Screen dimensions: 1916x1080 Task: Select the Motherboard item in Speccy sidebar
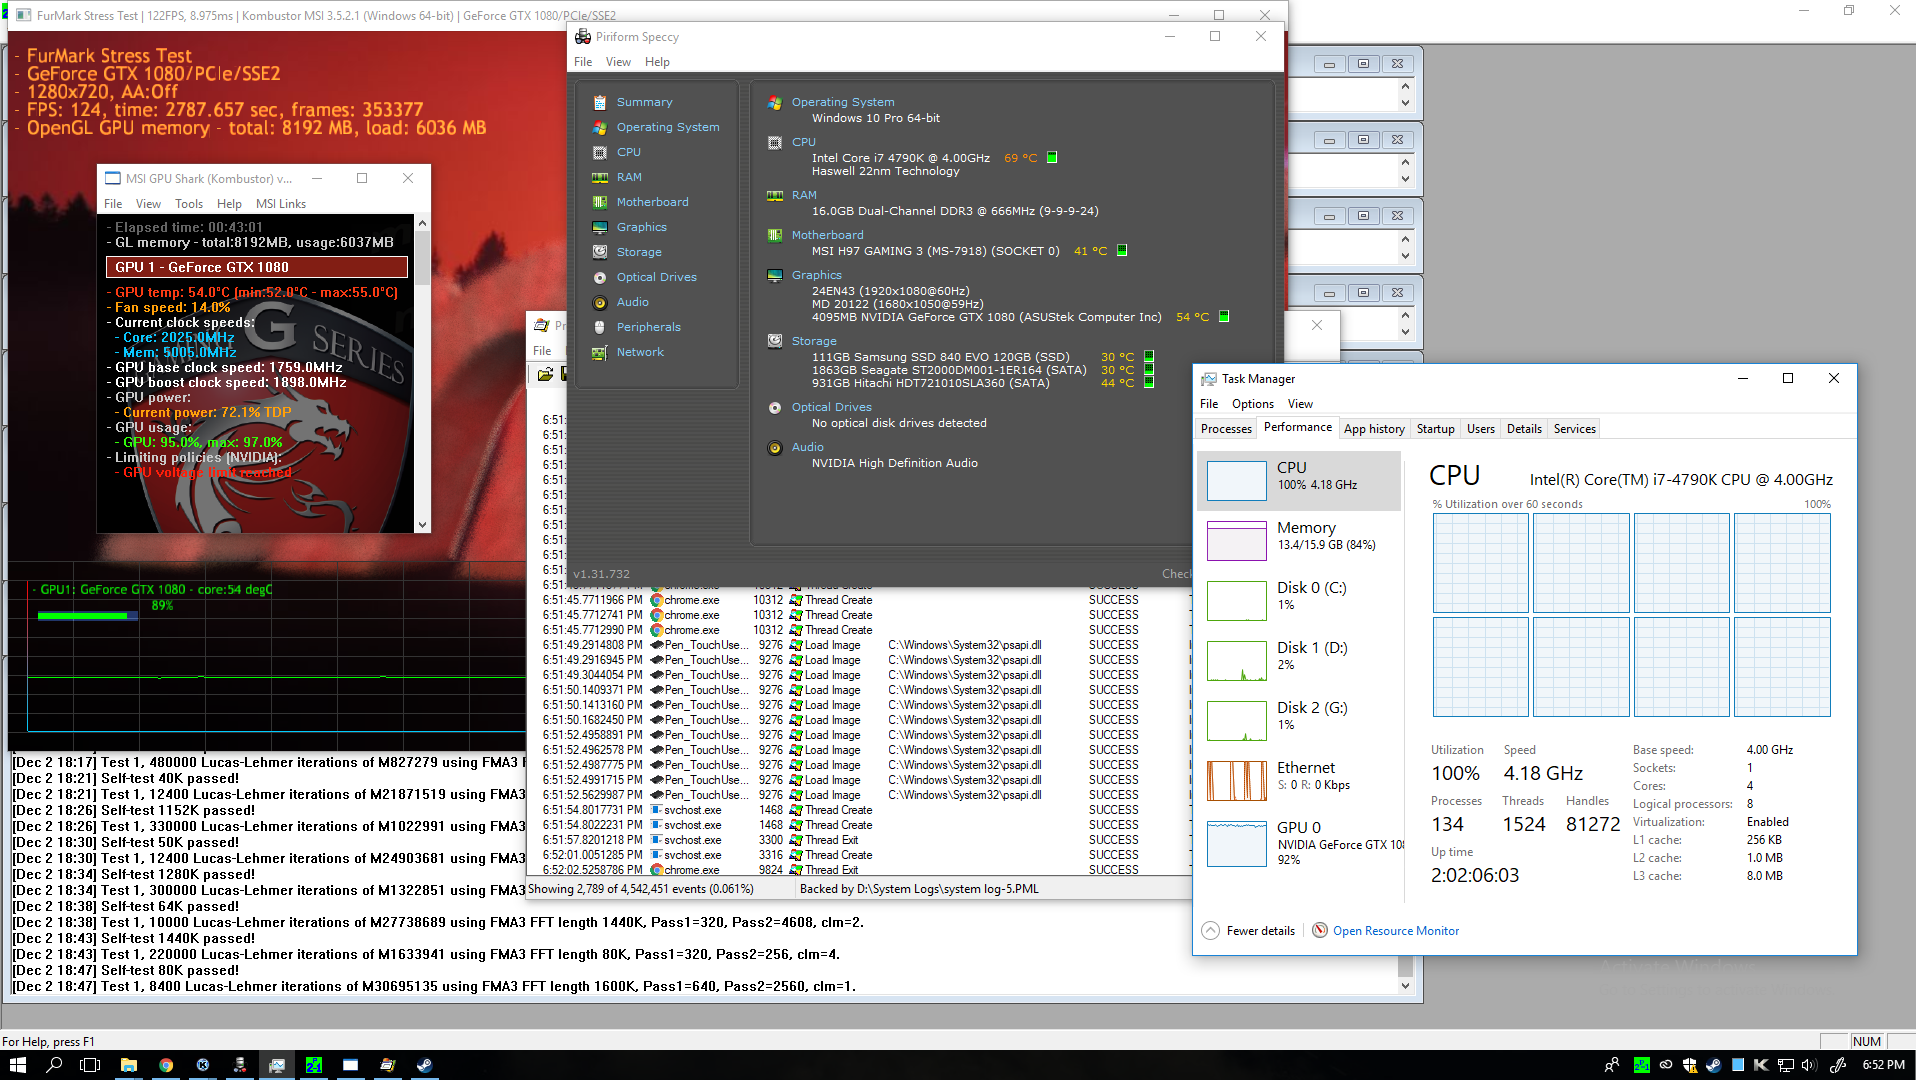tap(652, 202)
